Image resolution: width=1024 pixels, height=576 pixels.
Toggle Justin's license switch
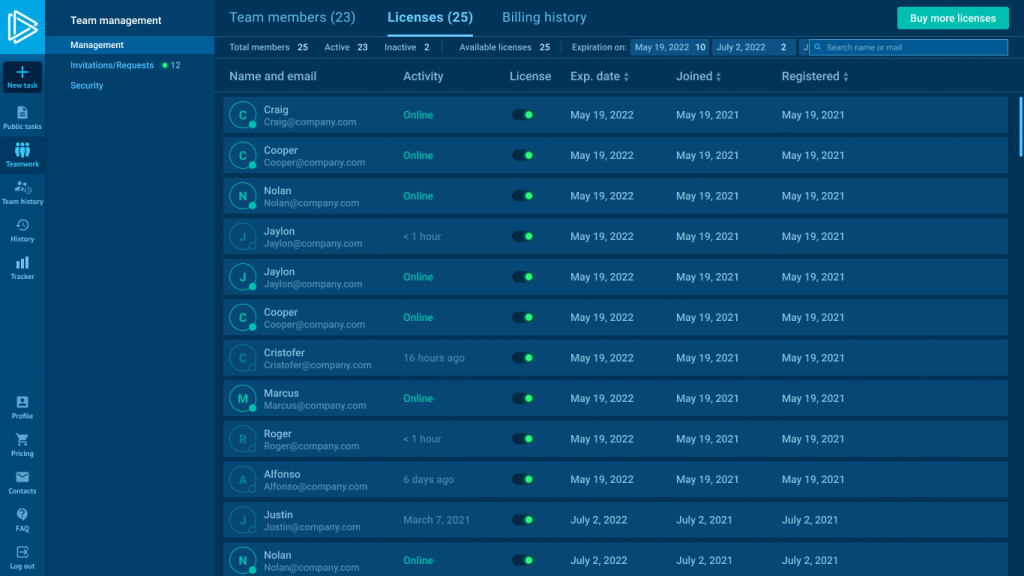pyautogui.click(x=522, y=520)
